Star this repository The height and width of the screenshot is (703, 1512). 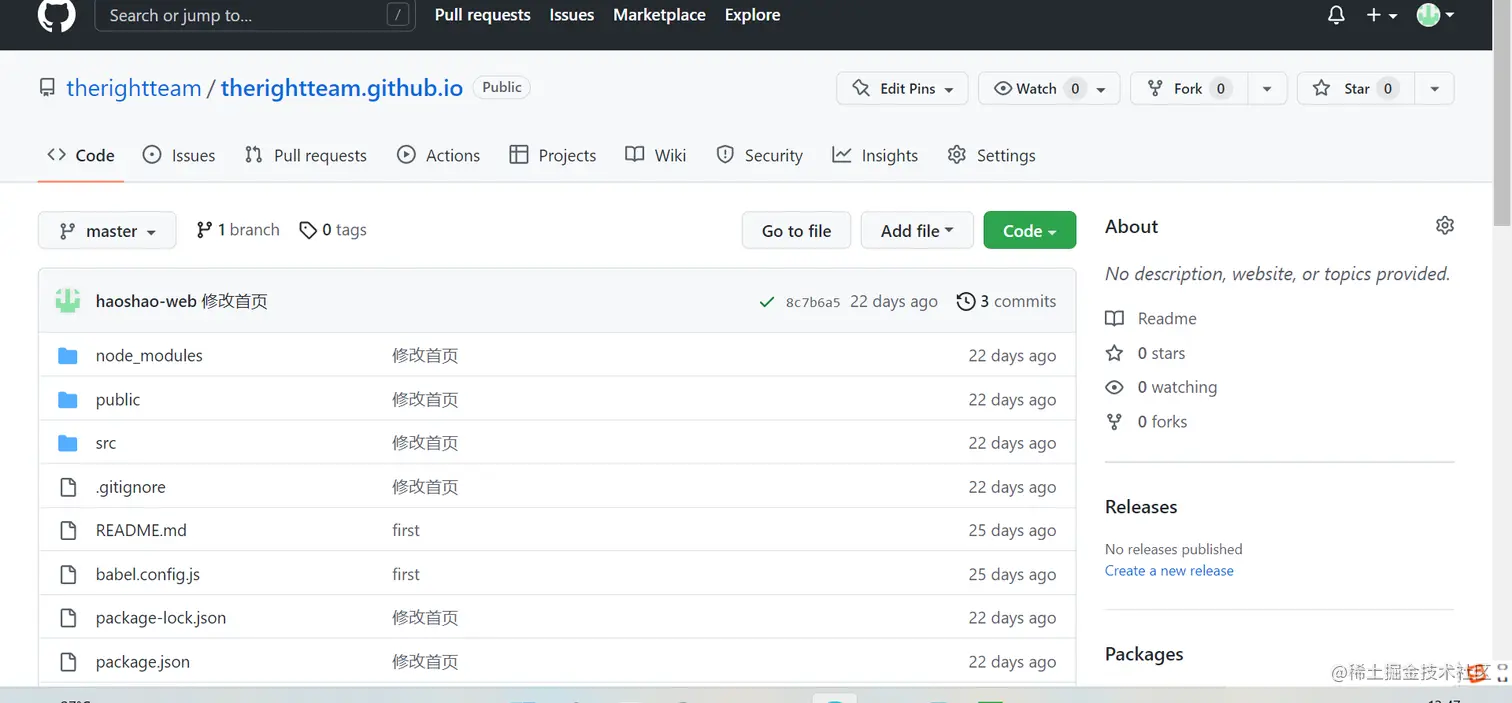click(1355, 88)
